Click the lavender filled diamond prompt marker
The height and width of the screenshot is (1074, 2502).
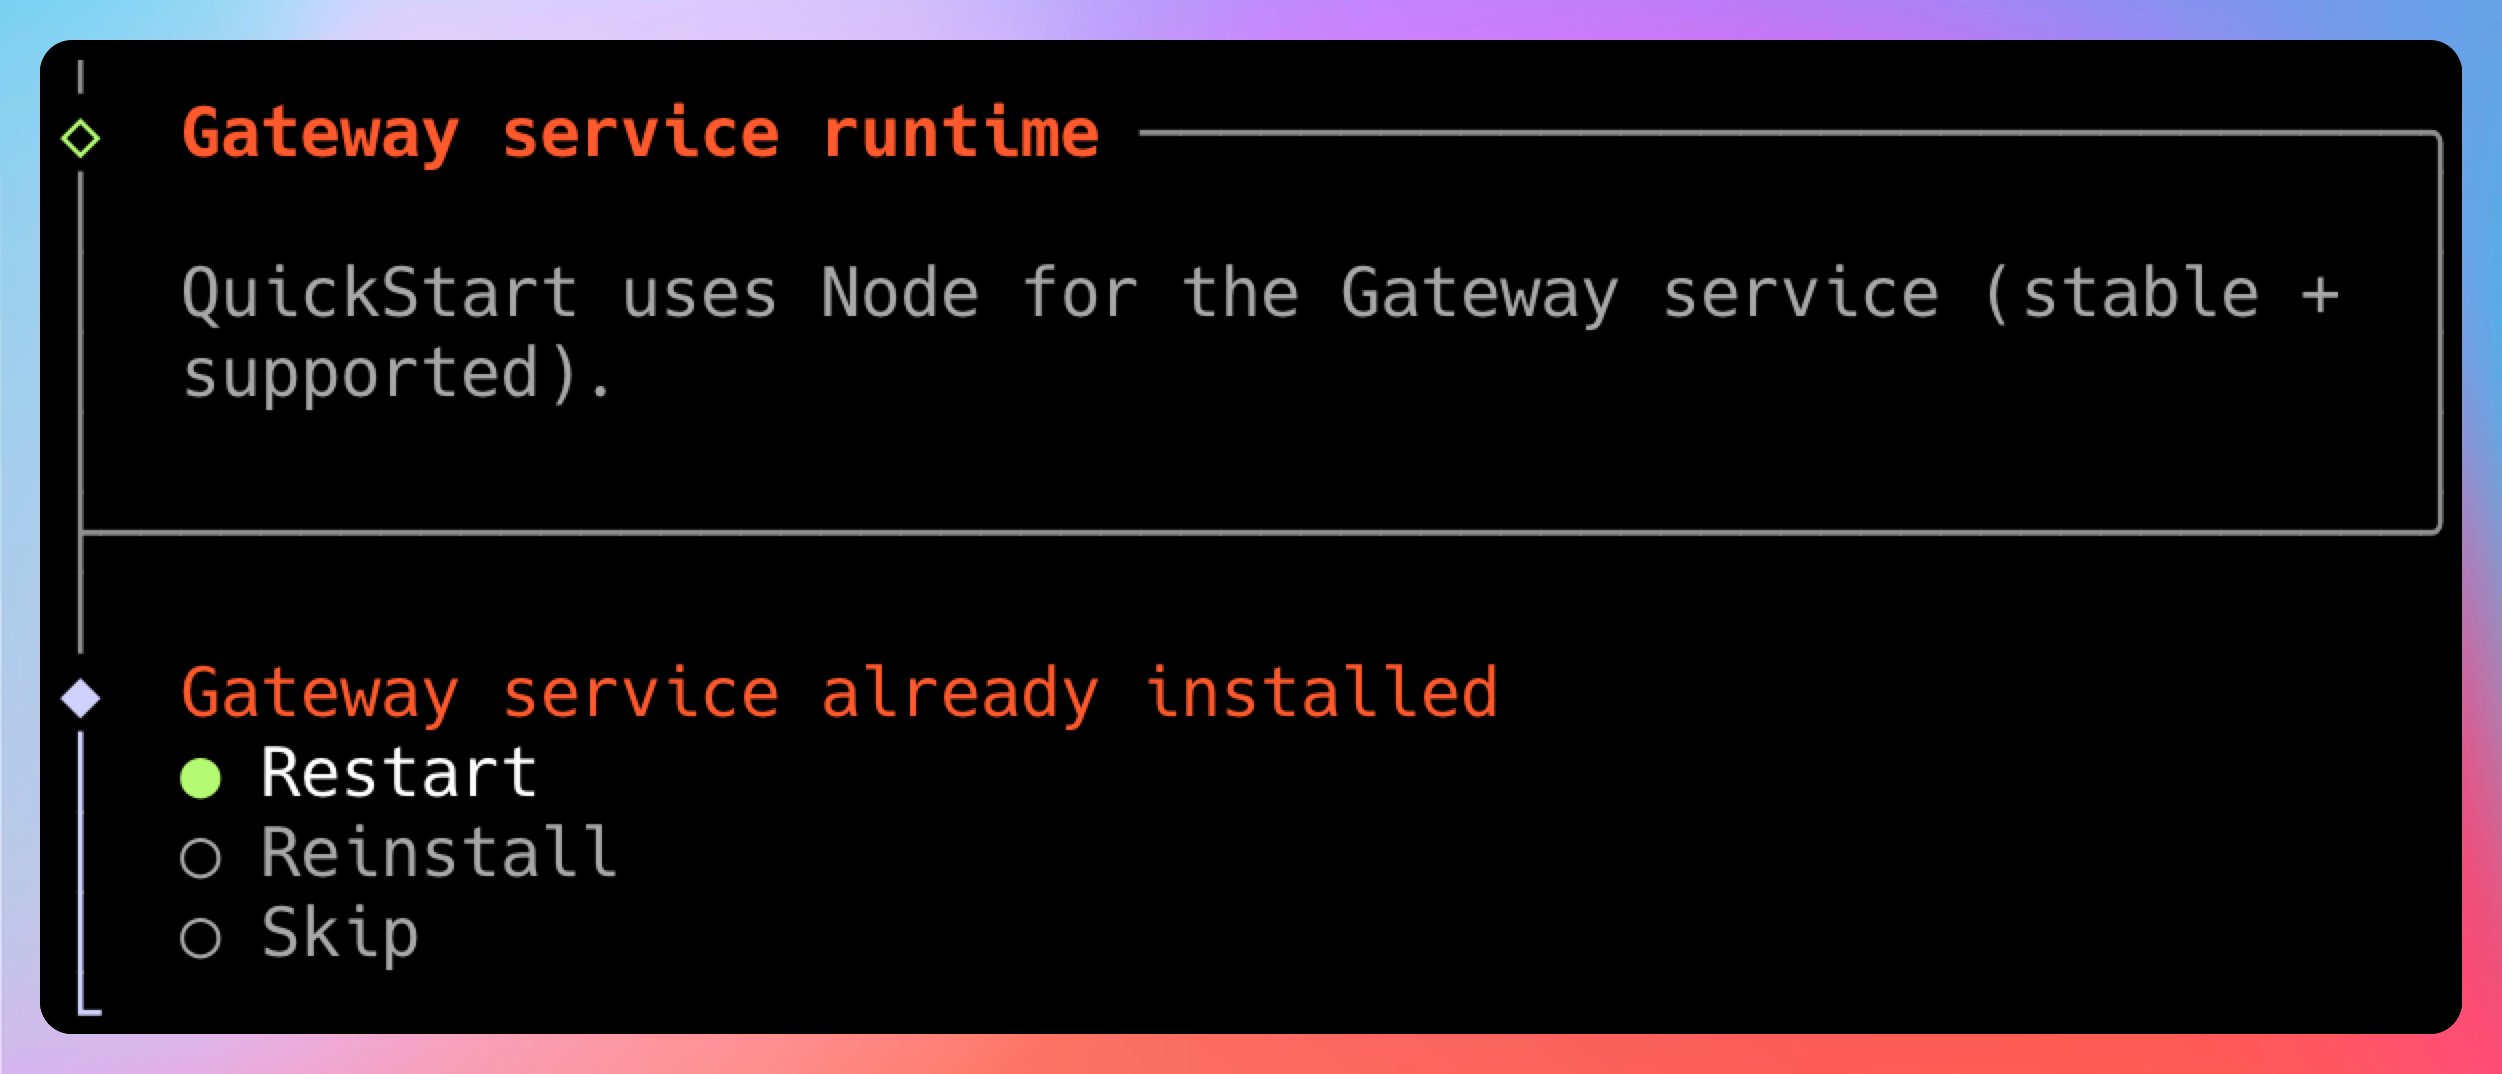80,698
